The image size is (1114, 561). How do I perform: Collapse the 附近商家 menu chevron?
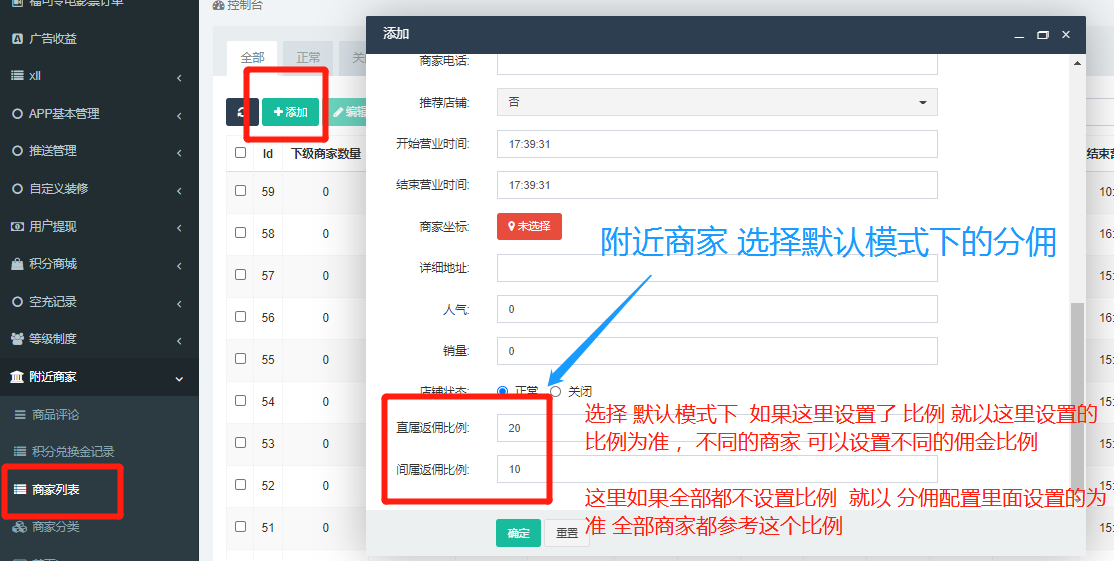[179, 378]
